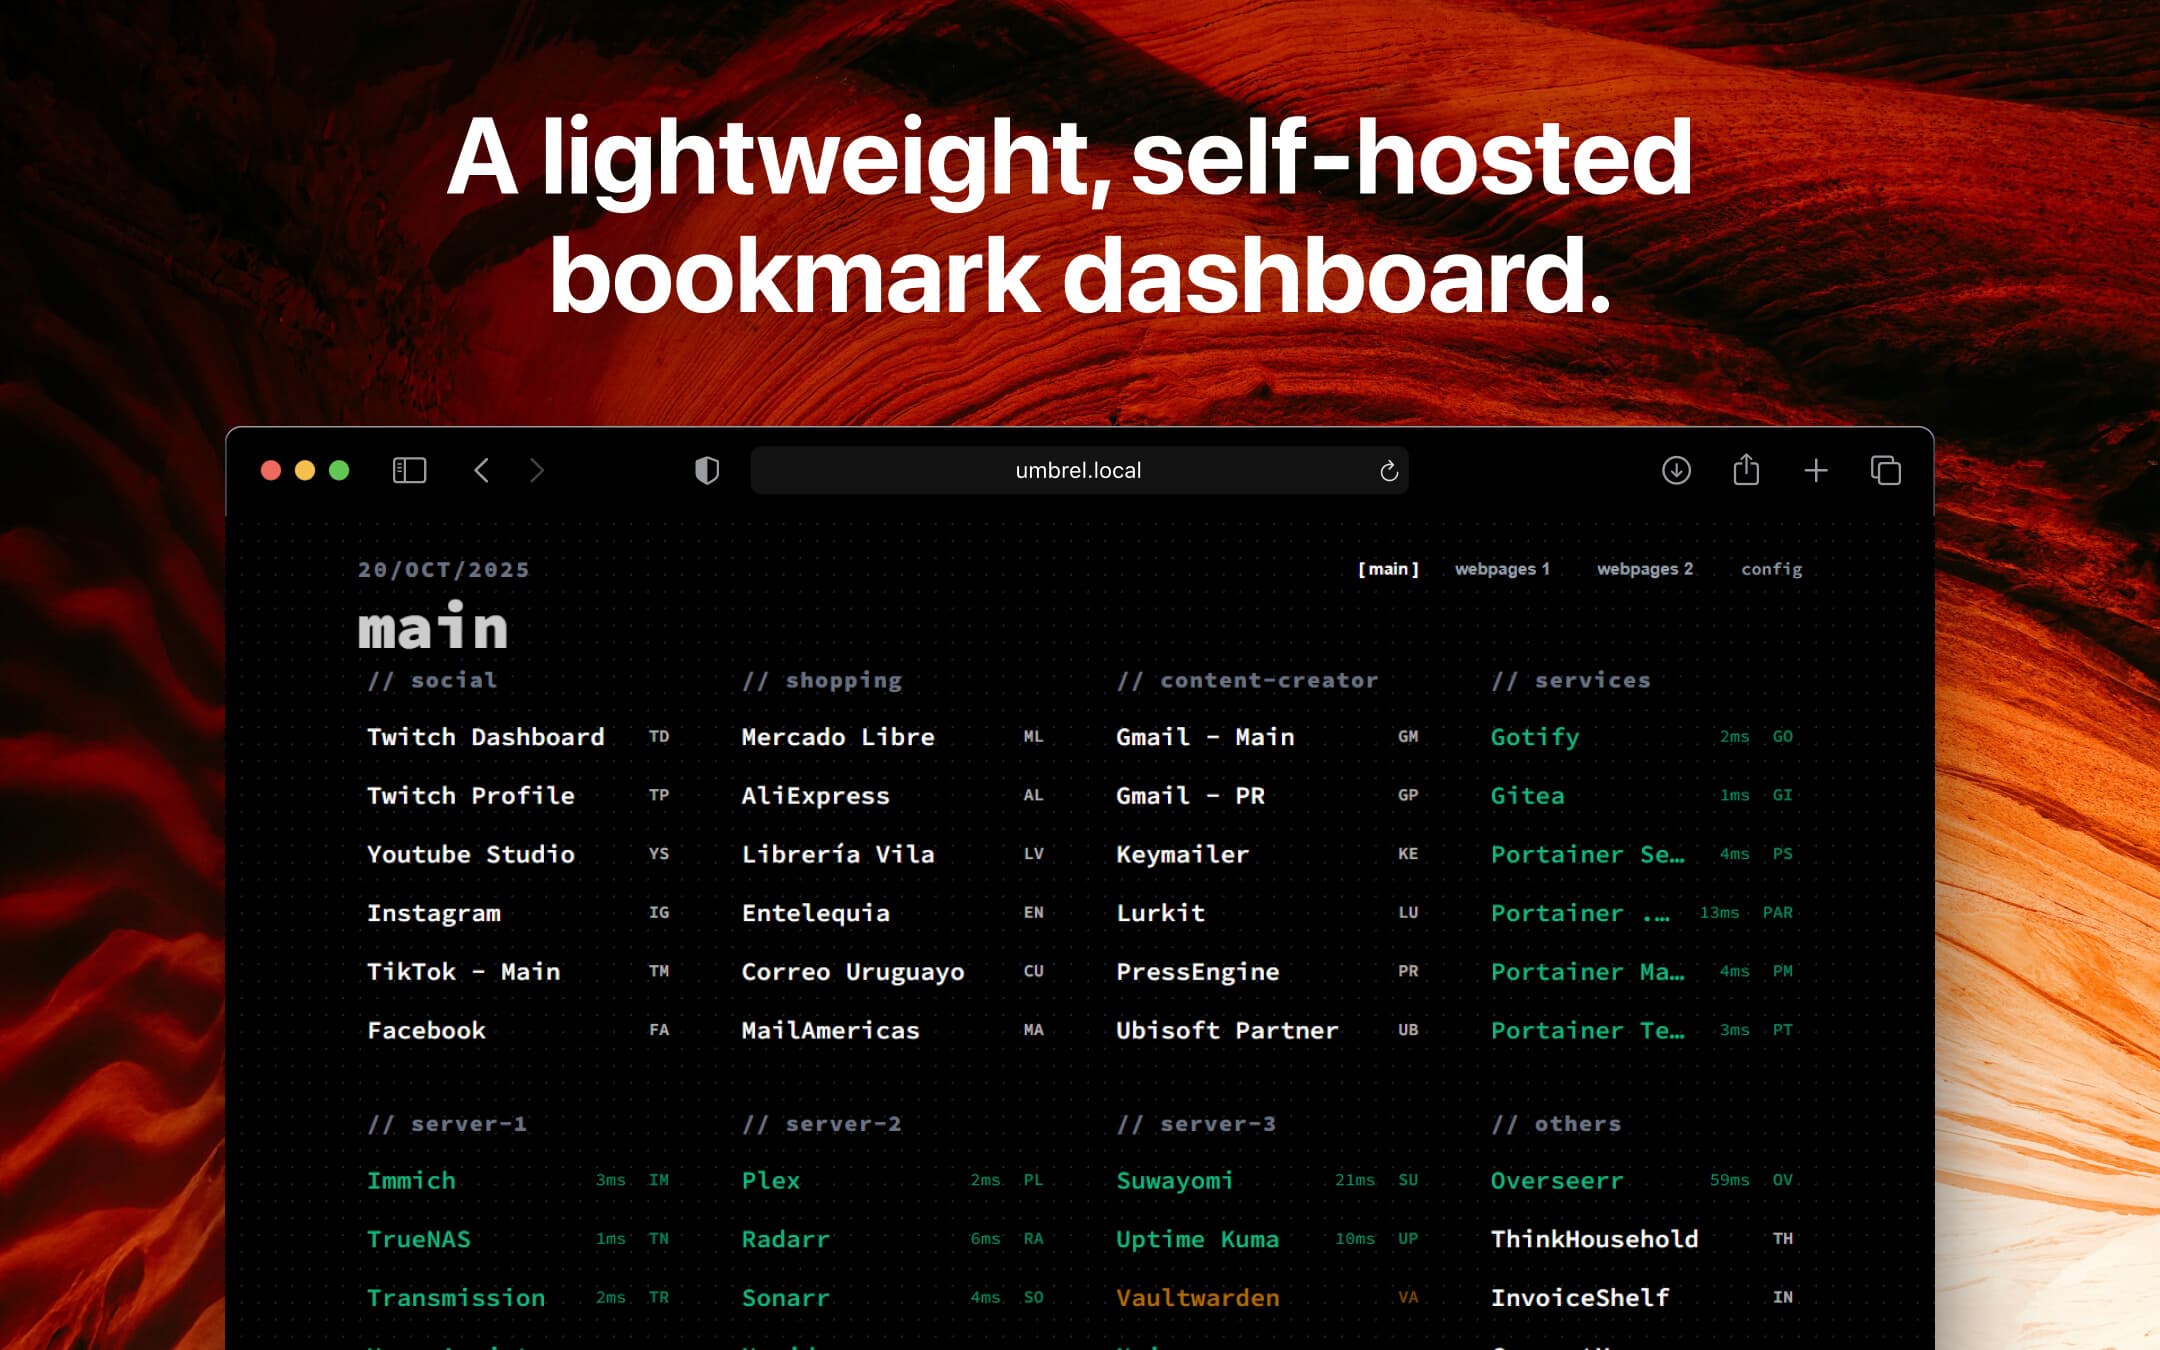Click the Share icon
This screenshot has width=2160, height=1350.
click(1747, 469)
